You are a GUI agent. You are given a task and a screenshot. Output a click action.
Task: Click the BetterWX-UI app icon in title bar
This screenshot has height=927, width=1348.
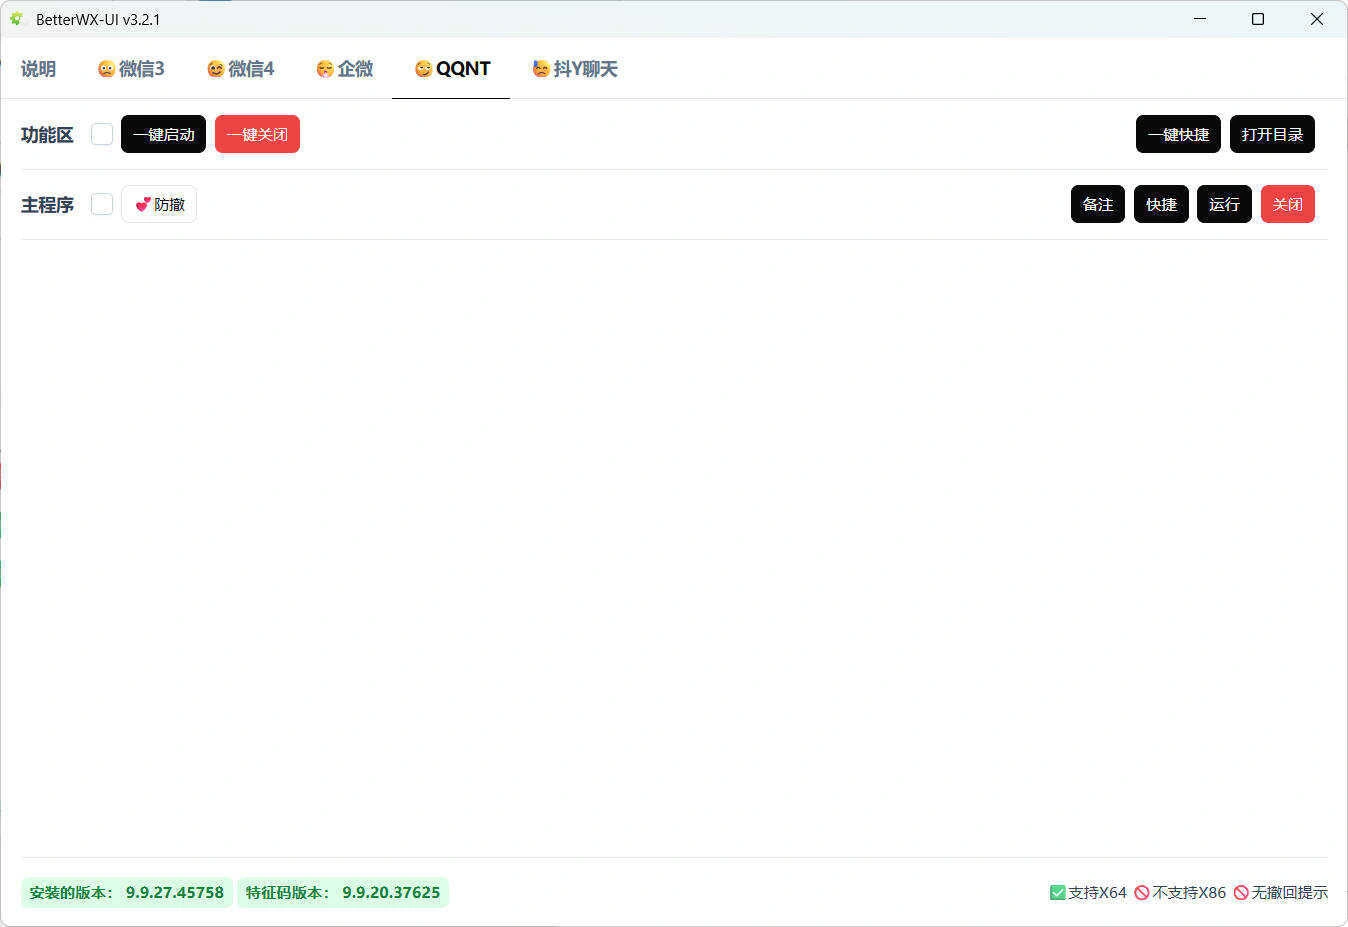(x=17, y=18)
